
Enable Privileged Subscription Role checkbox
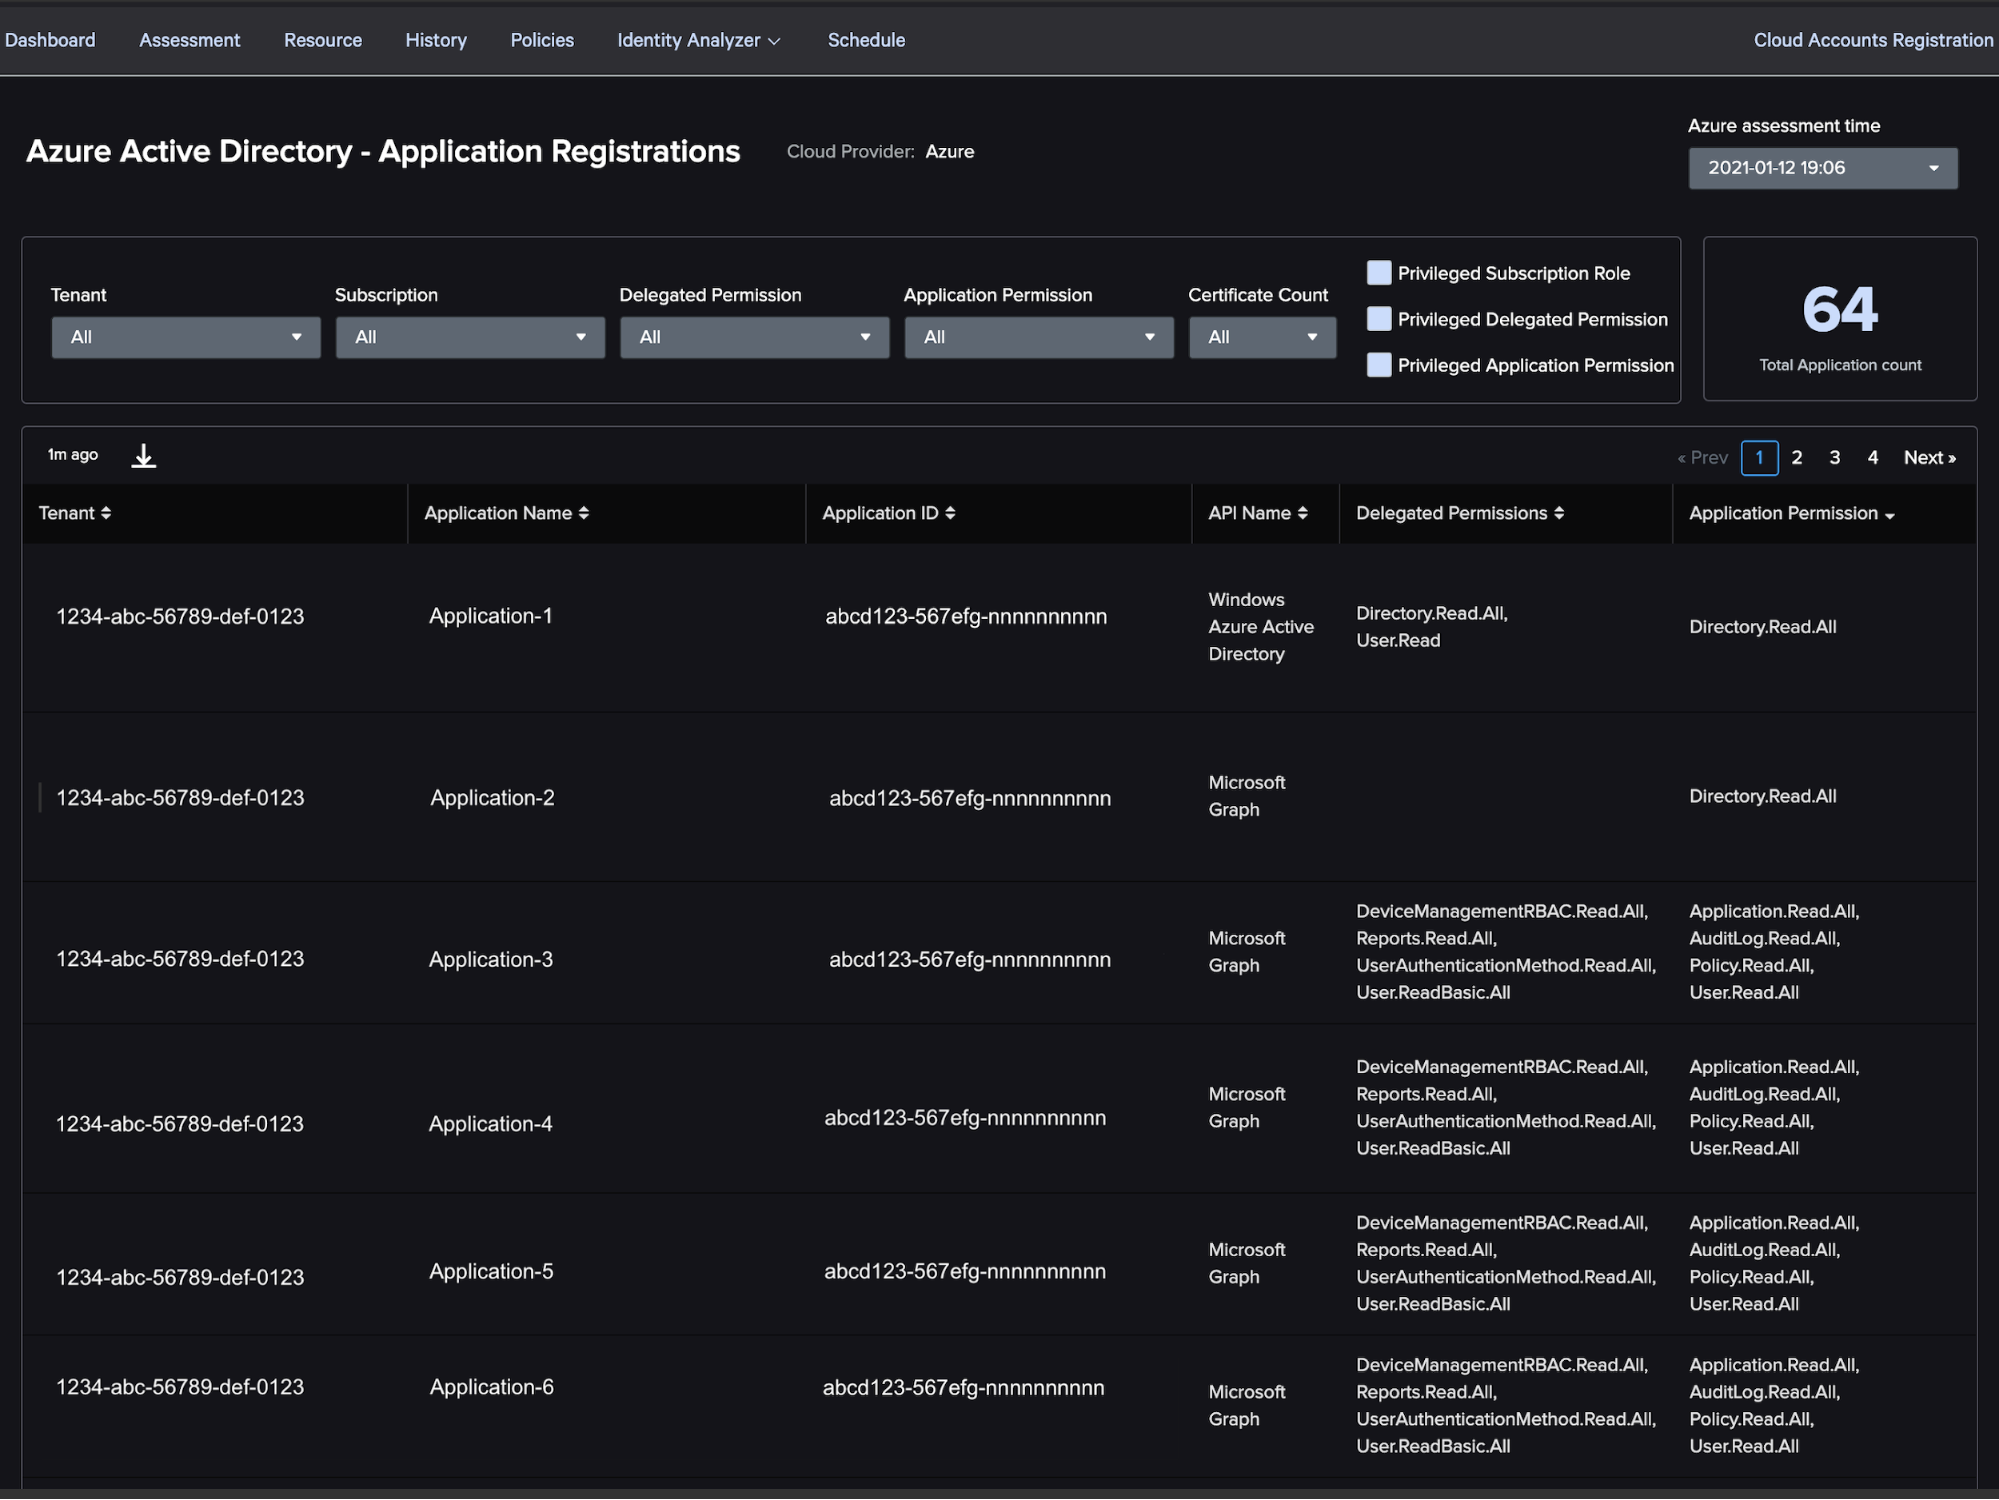pos(1379,273)
